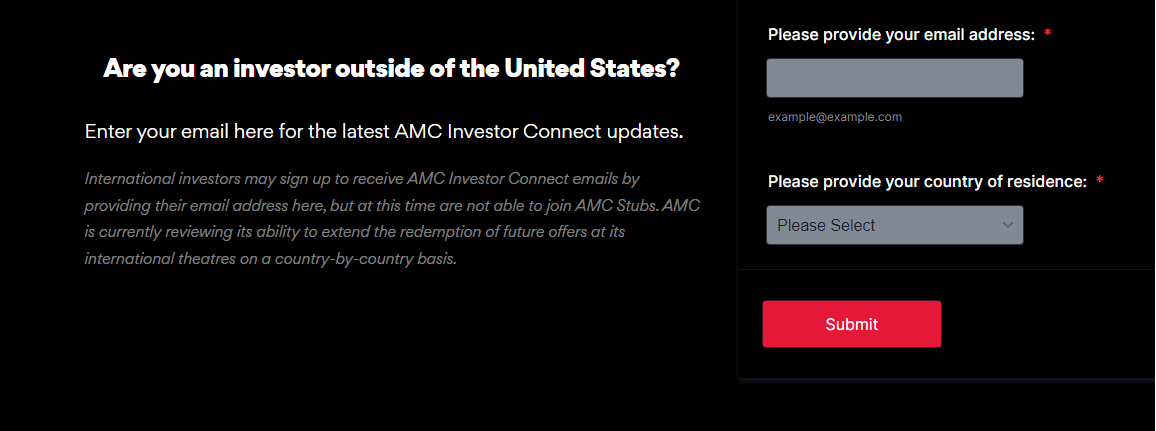1156x431 pixels.
Task: Click the email address input field
Action: pos(894,78)
